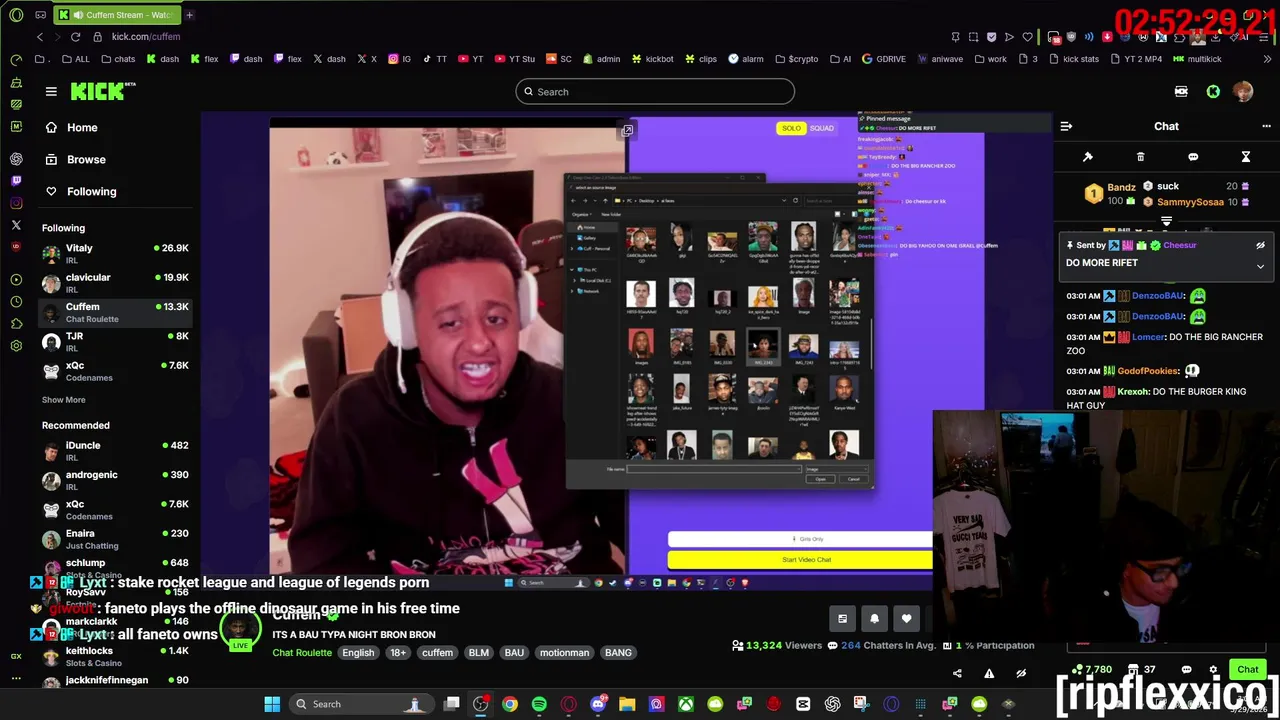Click the heart follow button
The width and height of the screenshot is (1280, 720).
[x=906, y=619]
